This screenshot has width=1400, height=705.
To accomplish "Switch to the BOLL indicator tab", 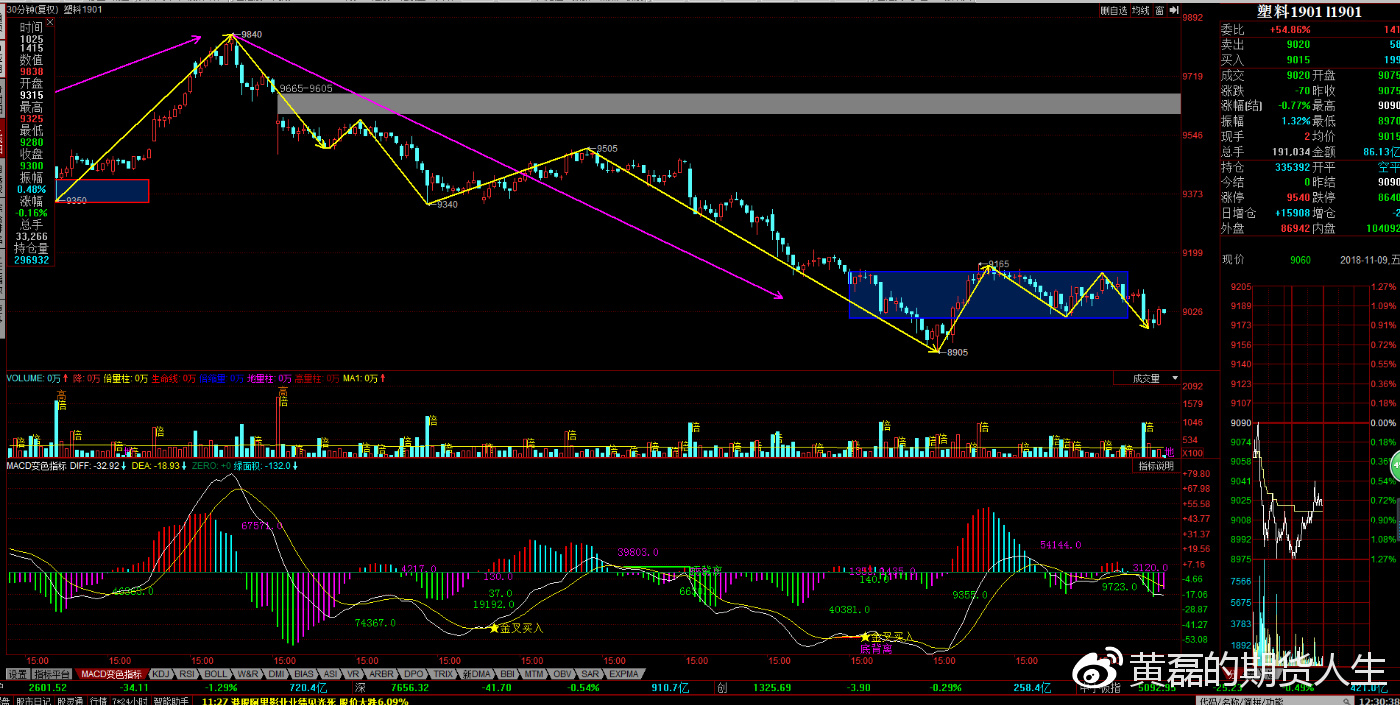I will [217, 674].
